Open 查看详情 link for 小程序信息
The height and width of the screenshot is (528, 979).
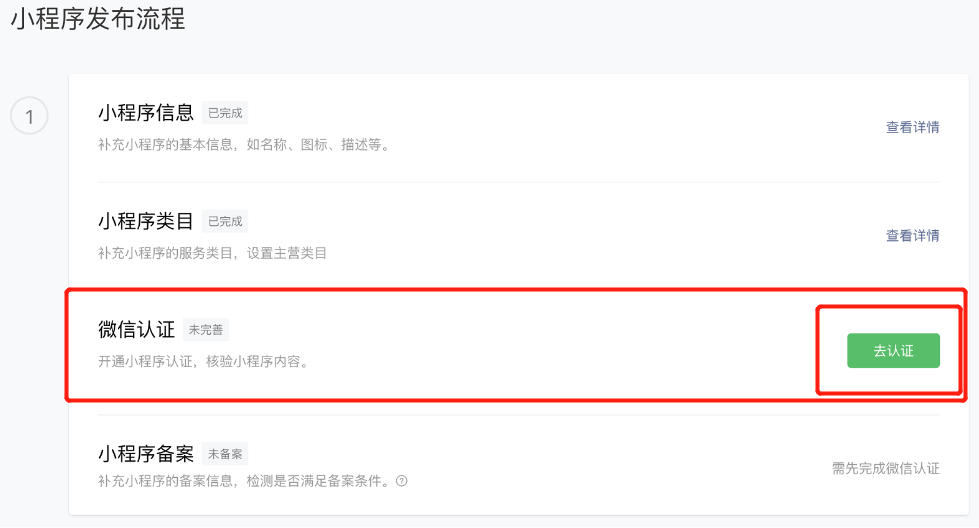click(x=912, y=127)
